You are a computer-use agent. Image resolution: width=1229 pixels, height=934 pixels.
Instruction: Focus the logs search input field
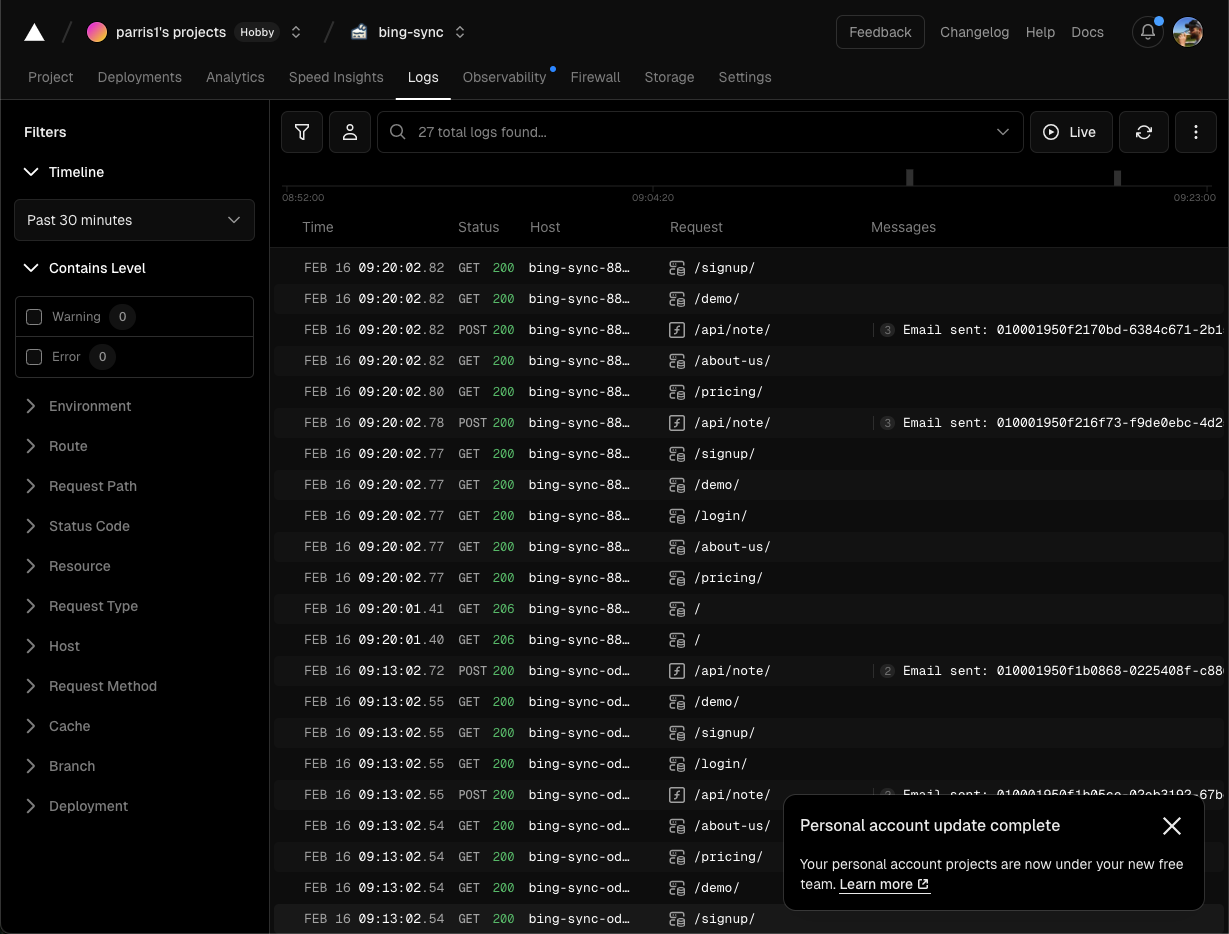point(700,132)
